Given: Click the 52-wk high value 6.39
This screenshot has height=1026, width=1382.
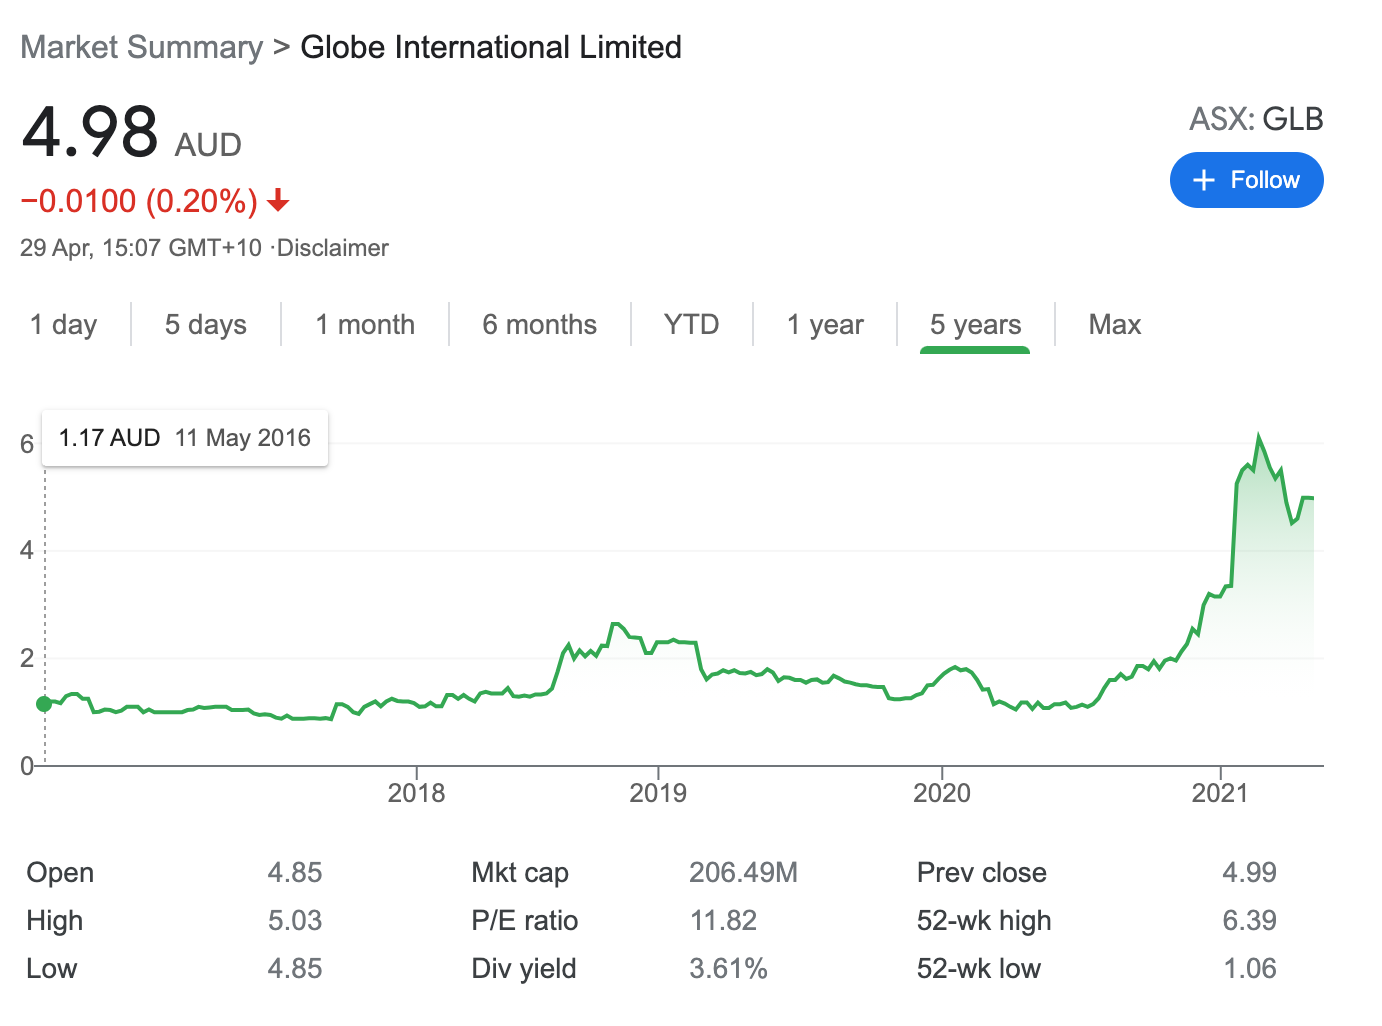Looking at the screenshot, I should click(x=1250, y=920).
